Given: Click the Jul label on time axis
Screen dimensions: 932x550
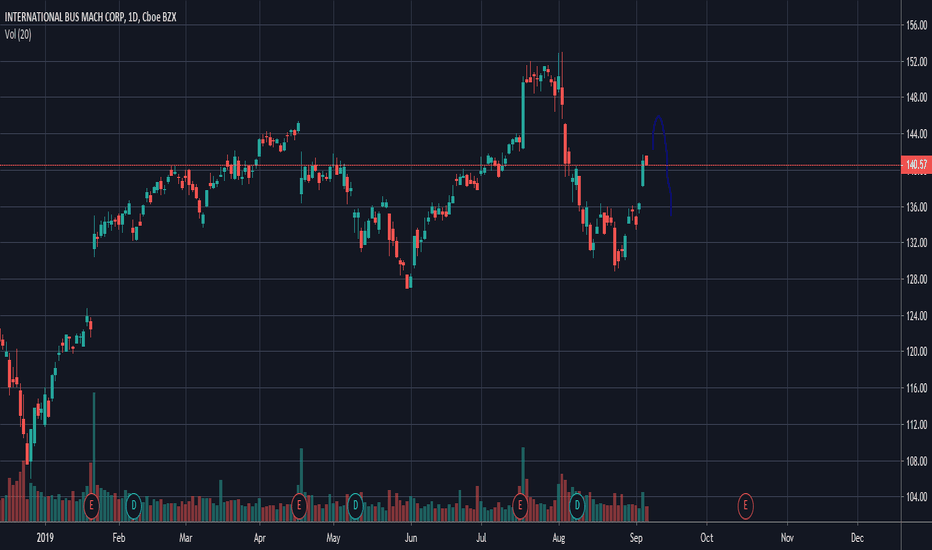Looking at the screenshot, I should click(481, 538).
